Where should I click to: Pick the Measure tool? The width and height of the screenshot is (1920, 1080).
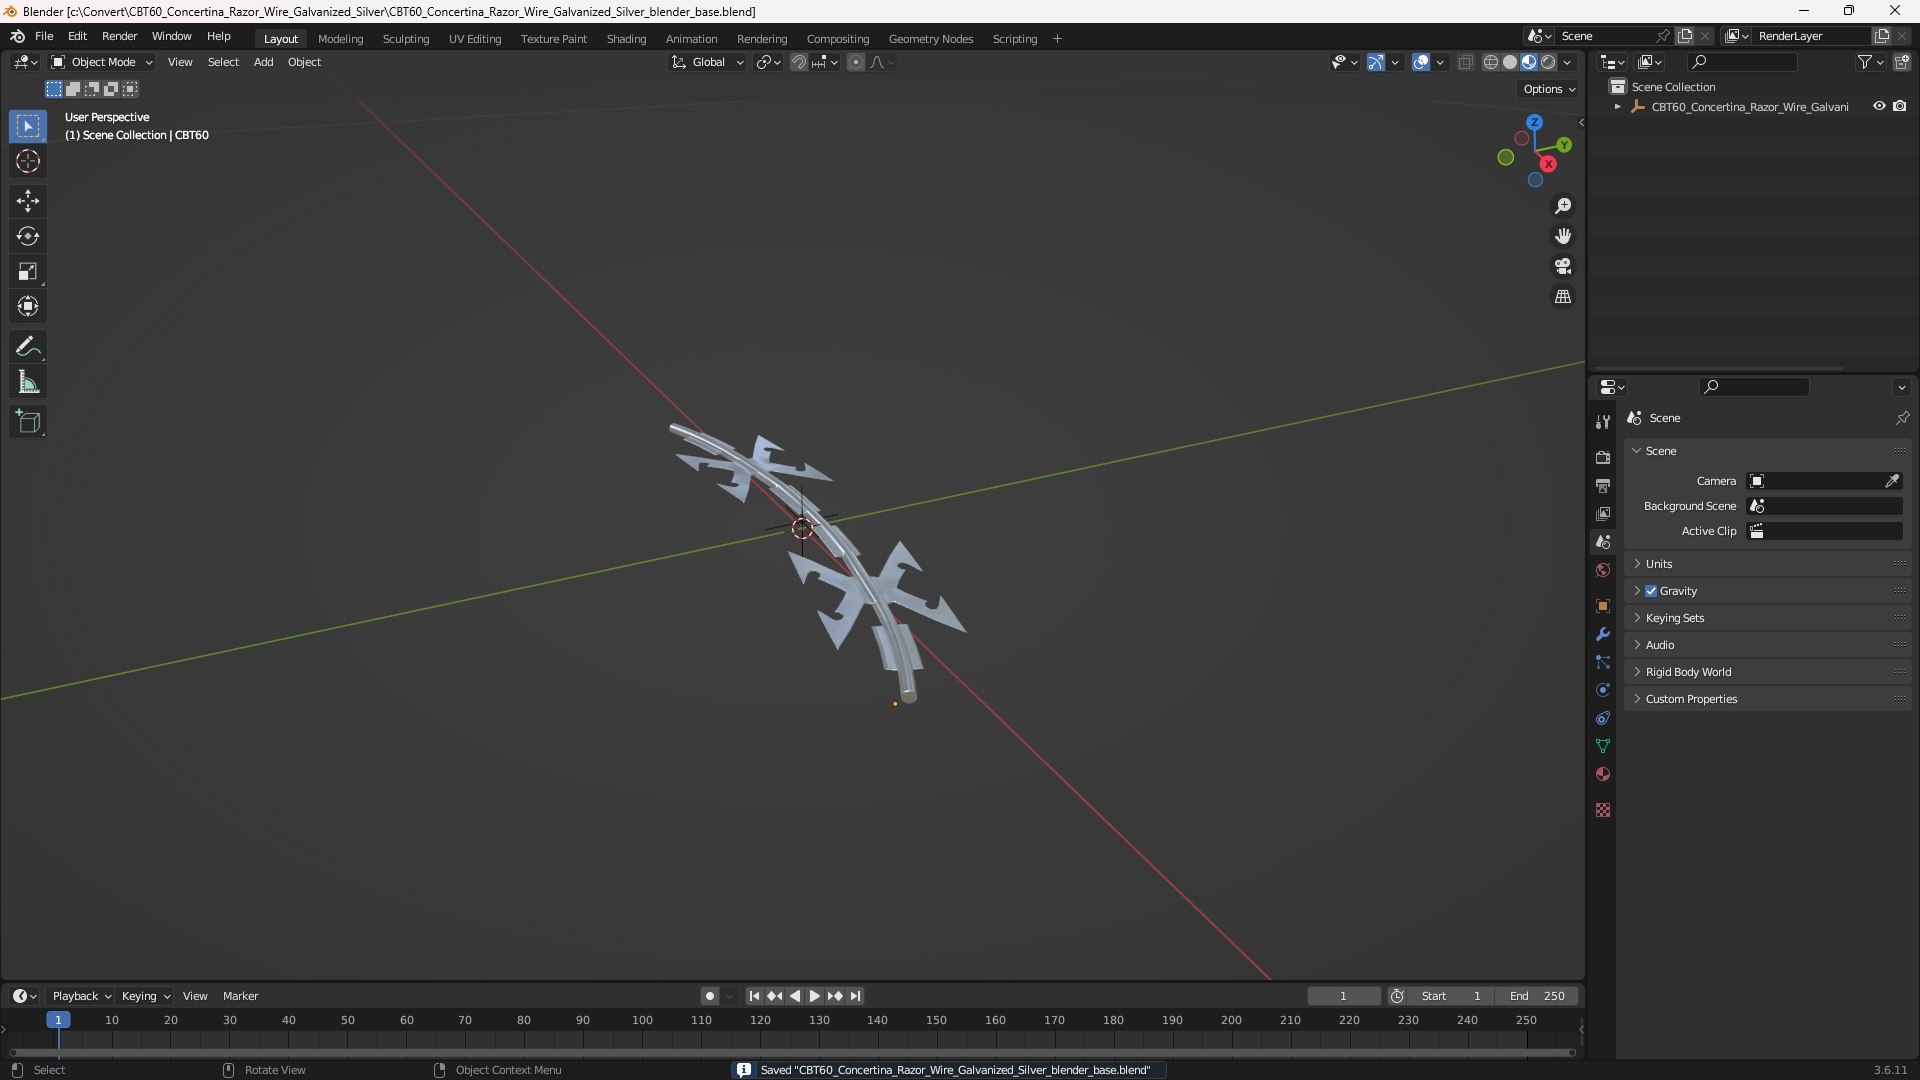[x=28, y=382]
